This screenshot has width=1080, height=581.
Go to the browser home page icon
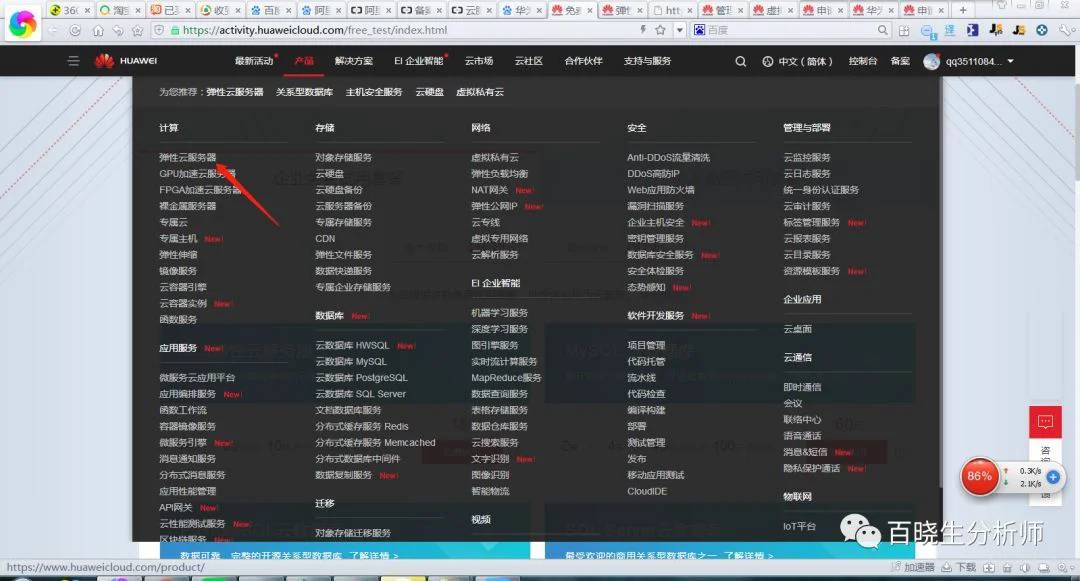pos(98,30)
